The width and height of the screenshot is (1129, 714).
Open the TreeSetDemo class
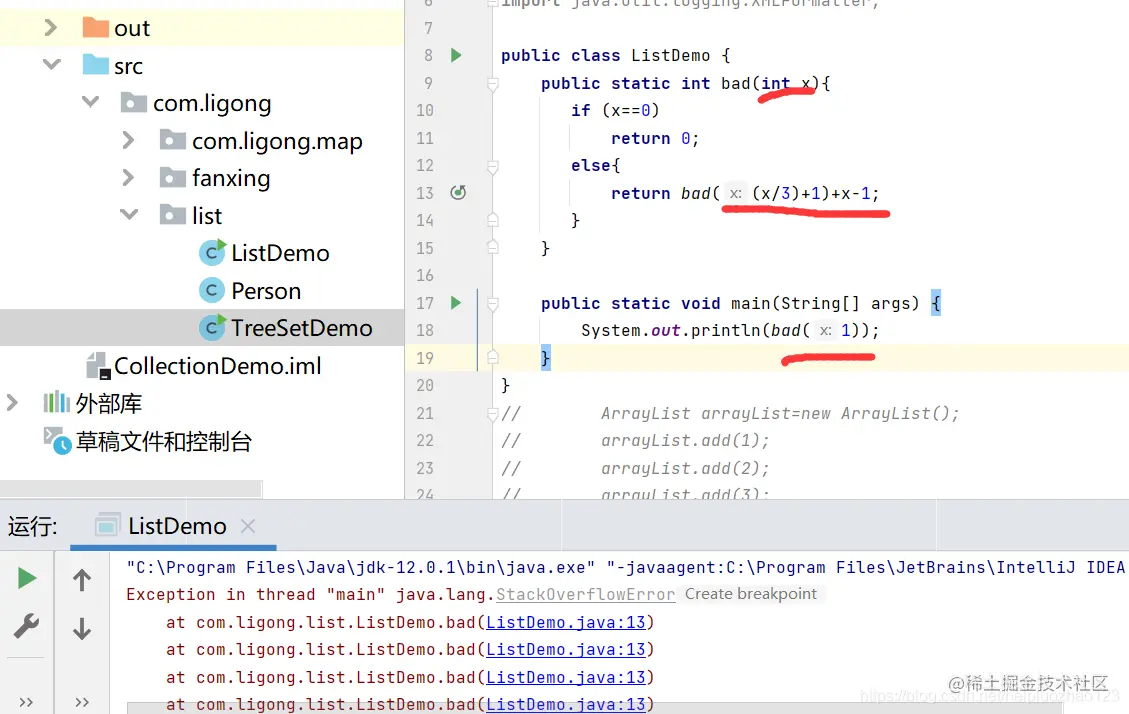(301, 328)
